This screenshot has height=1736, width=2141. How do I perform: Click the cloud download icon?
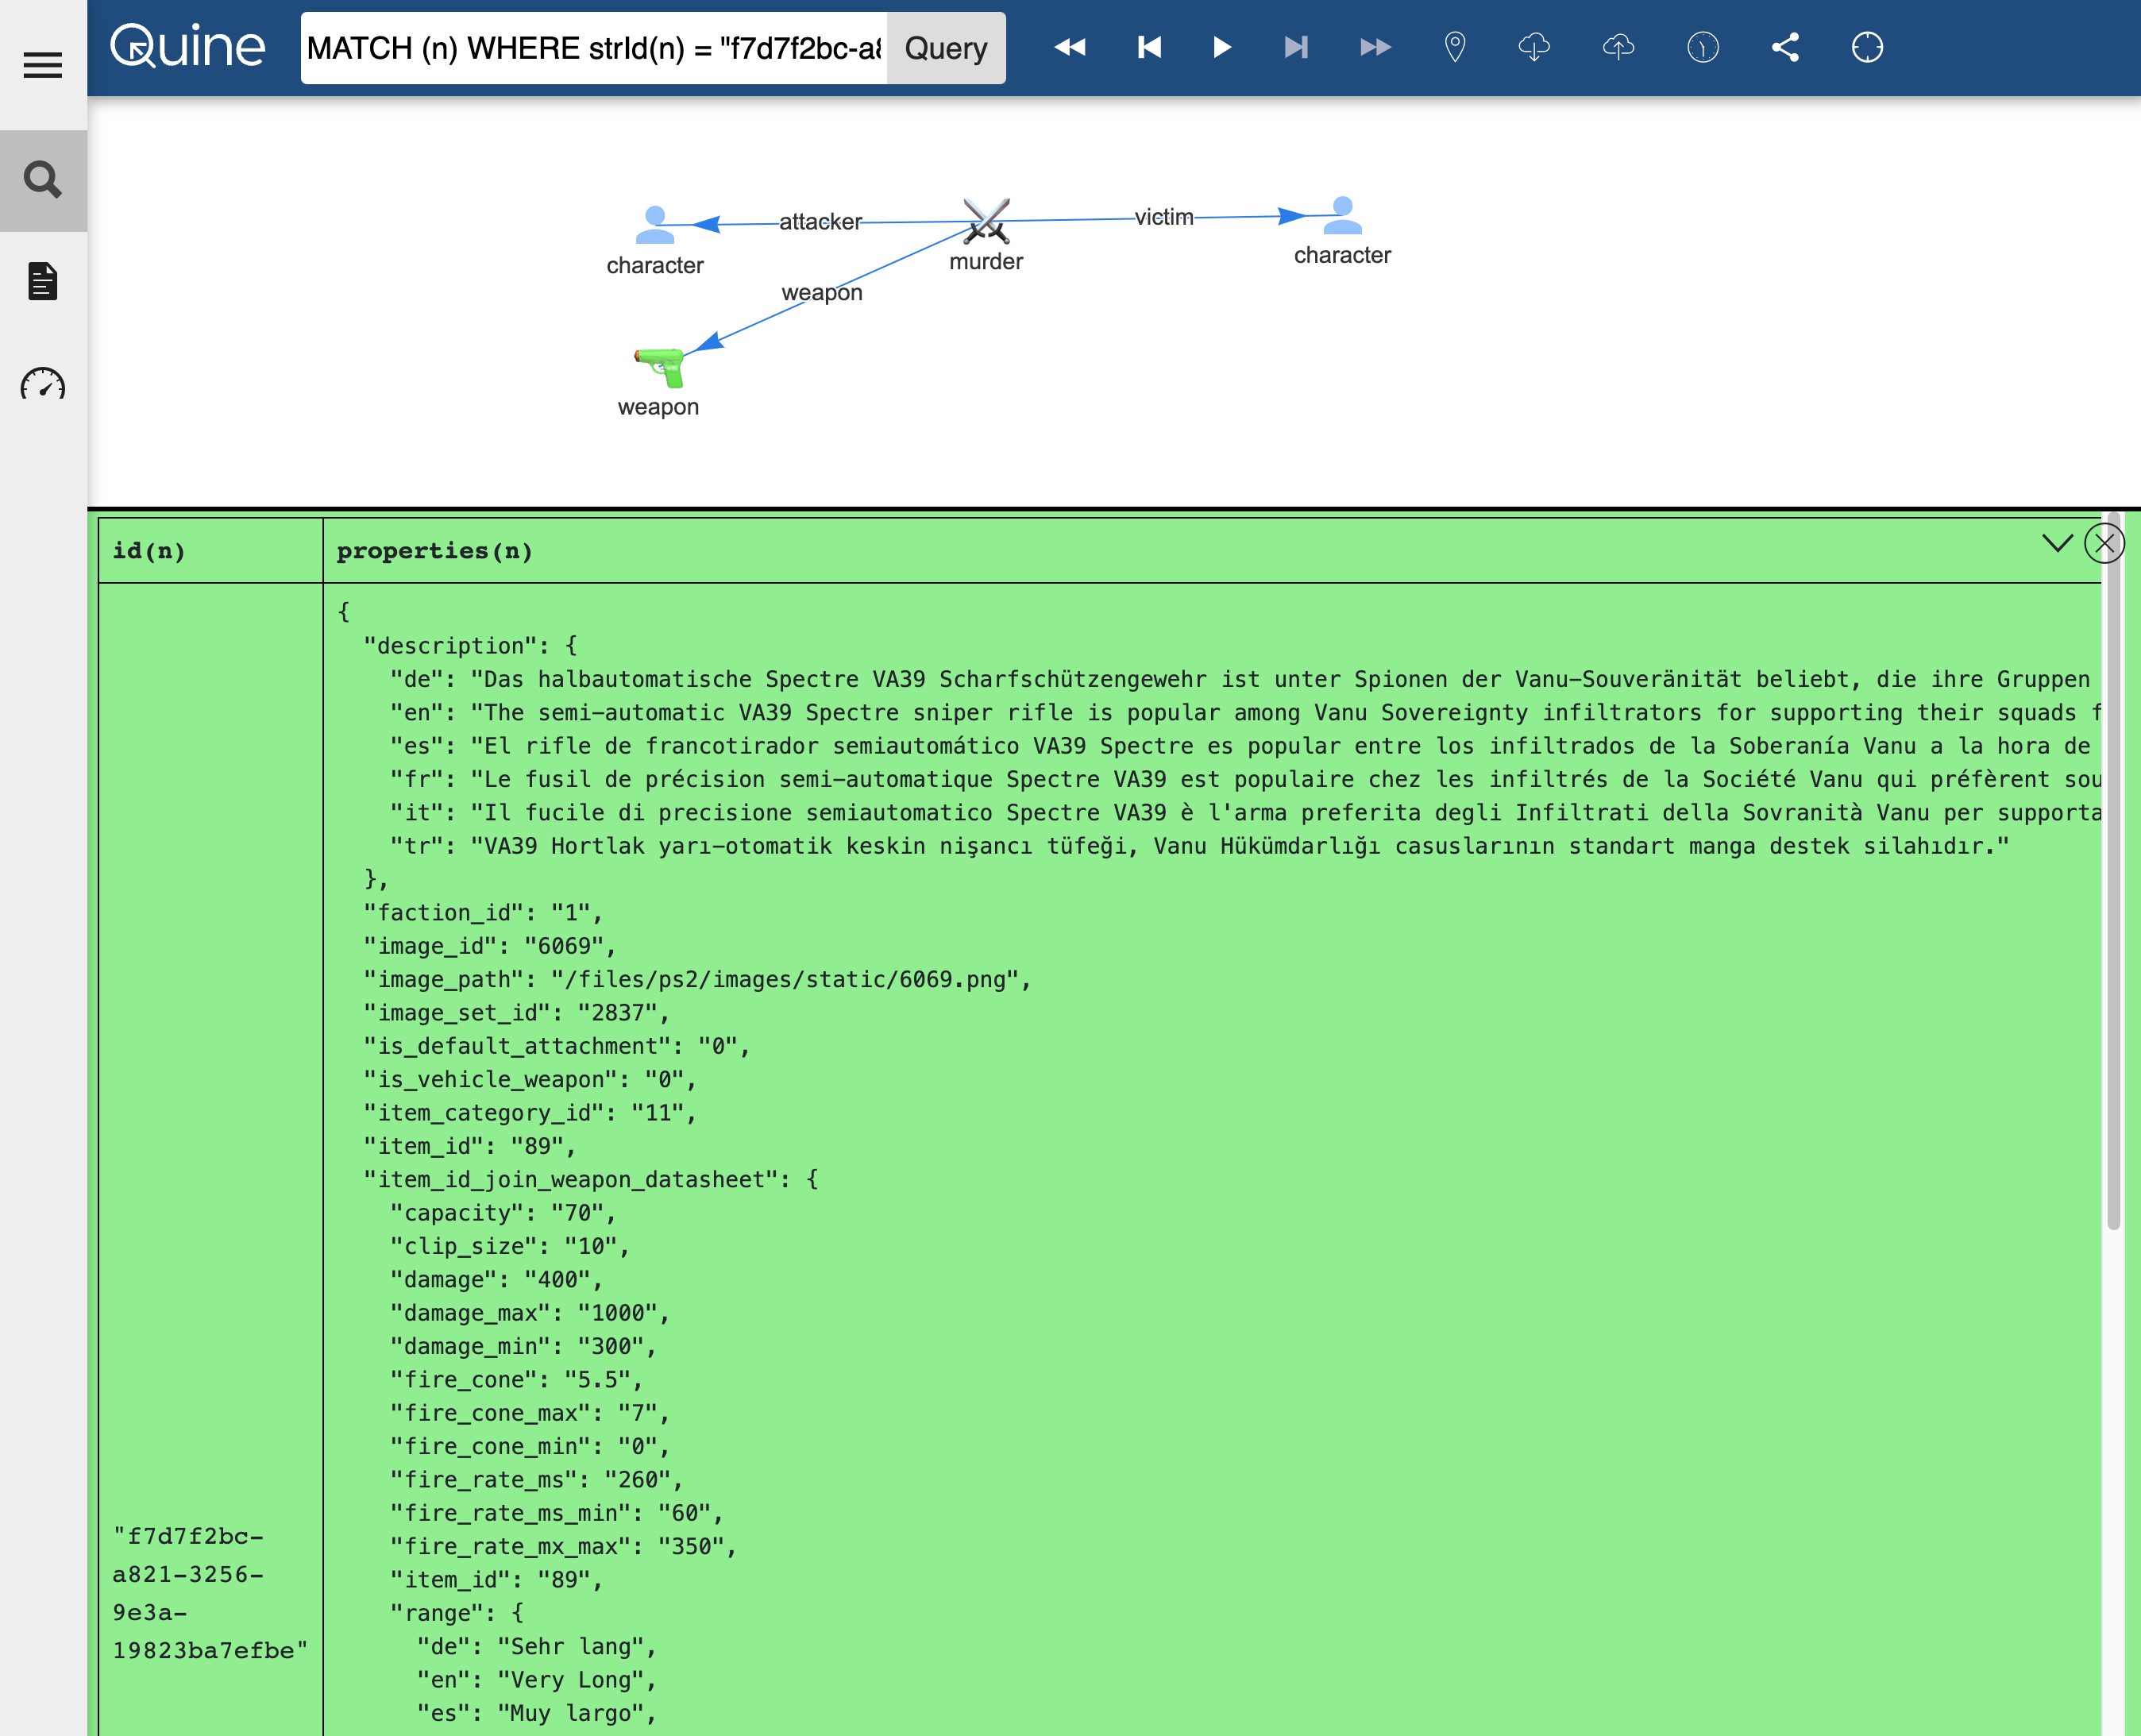(x=1534, y=47)
